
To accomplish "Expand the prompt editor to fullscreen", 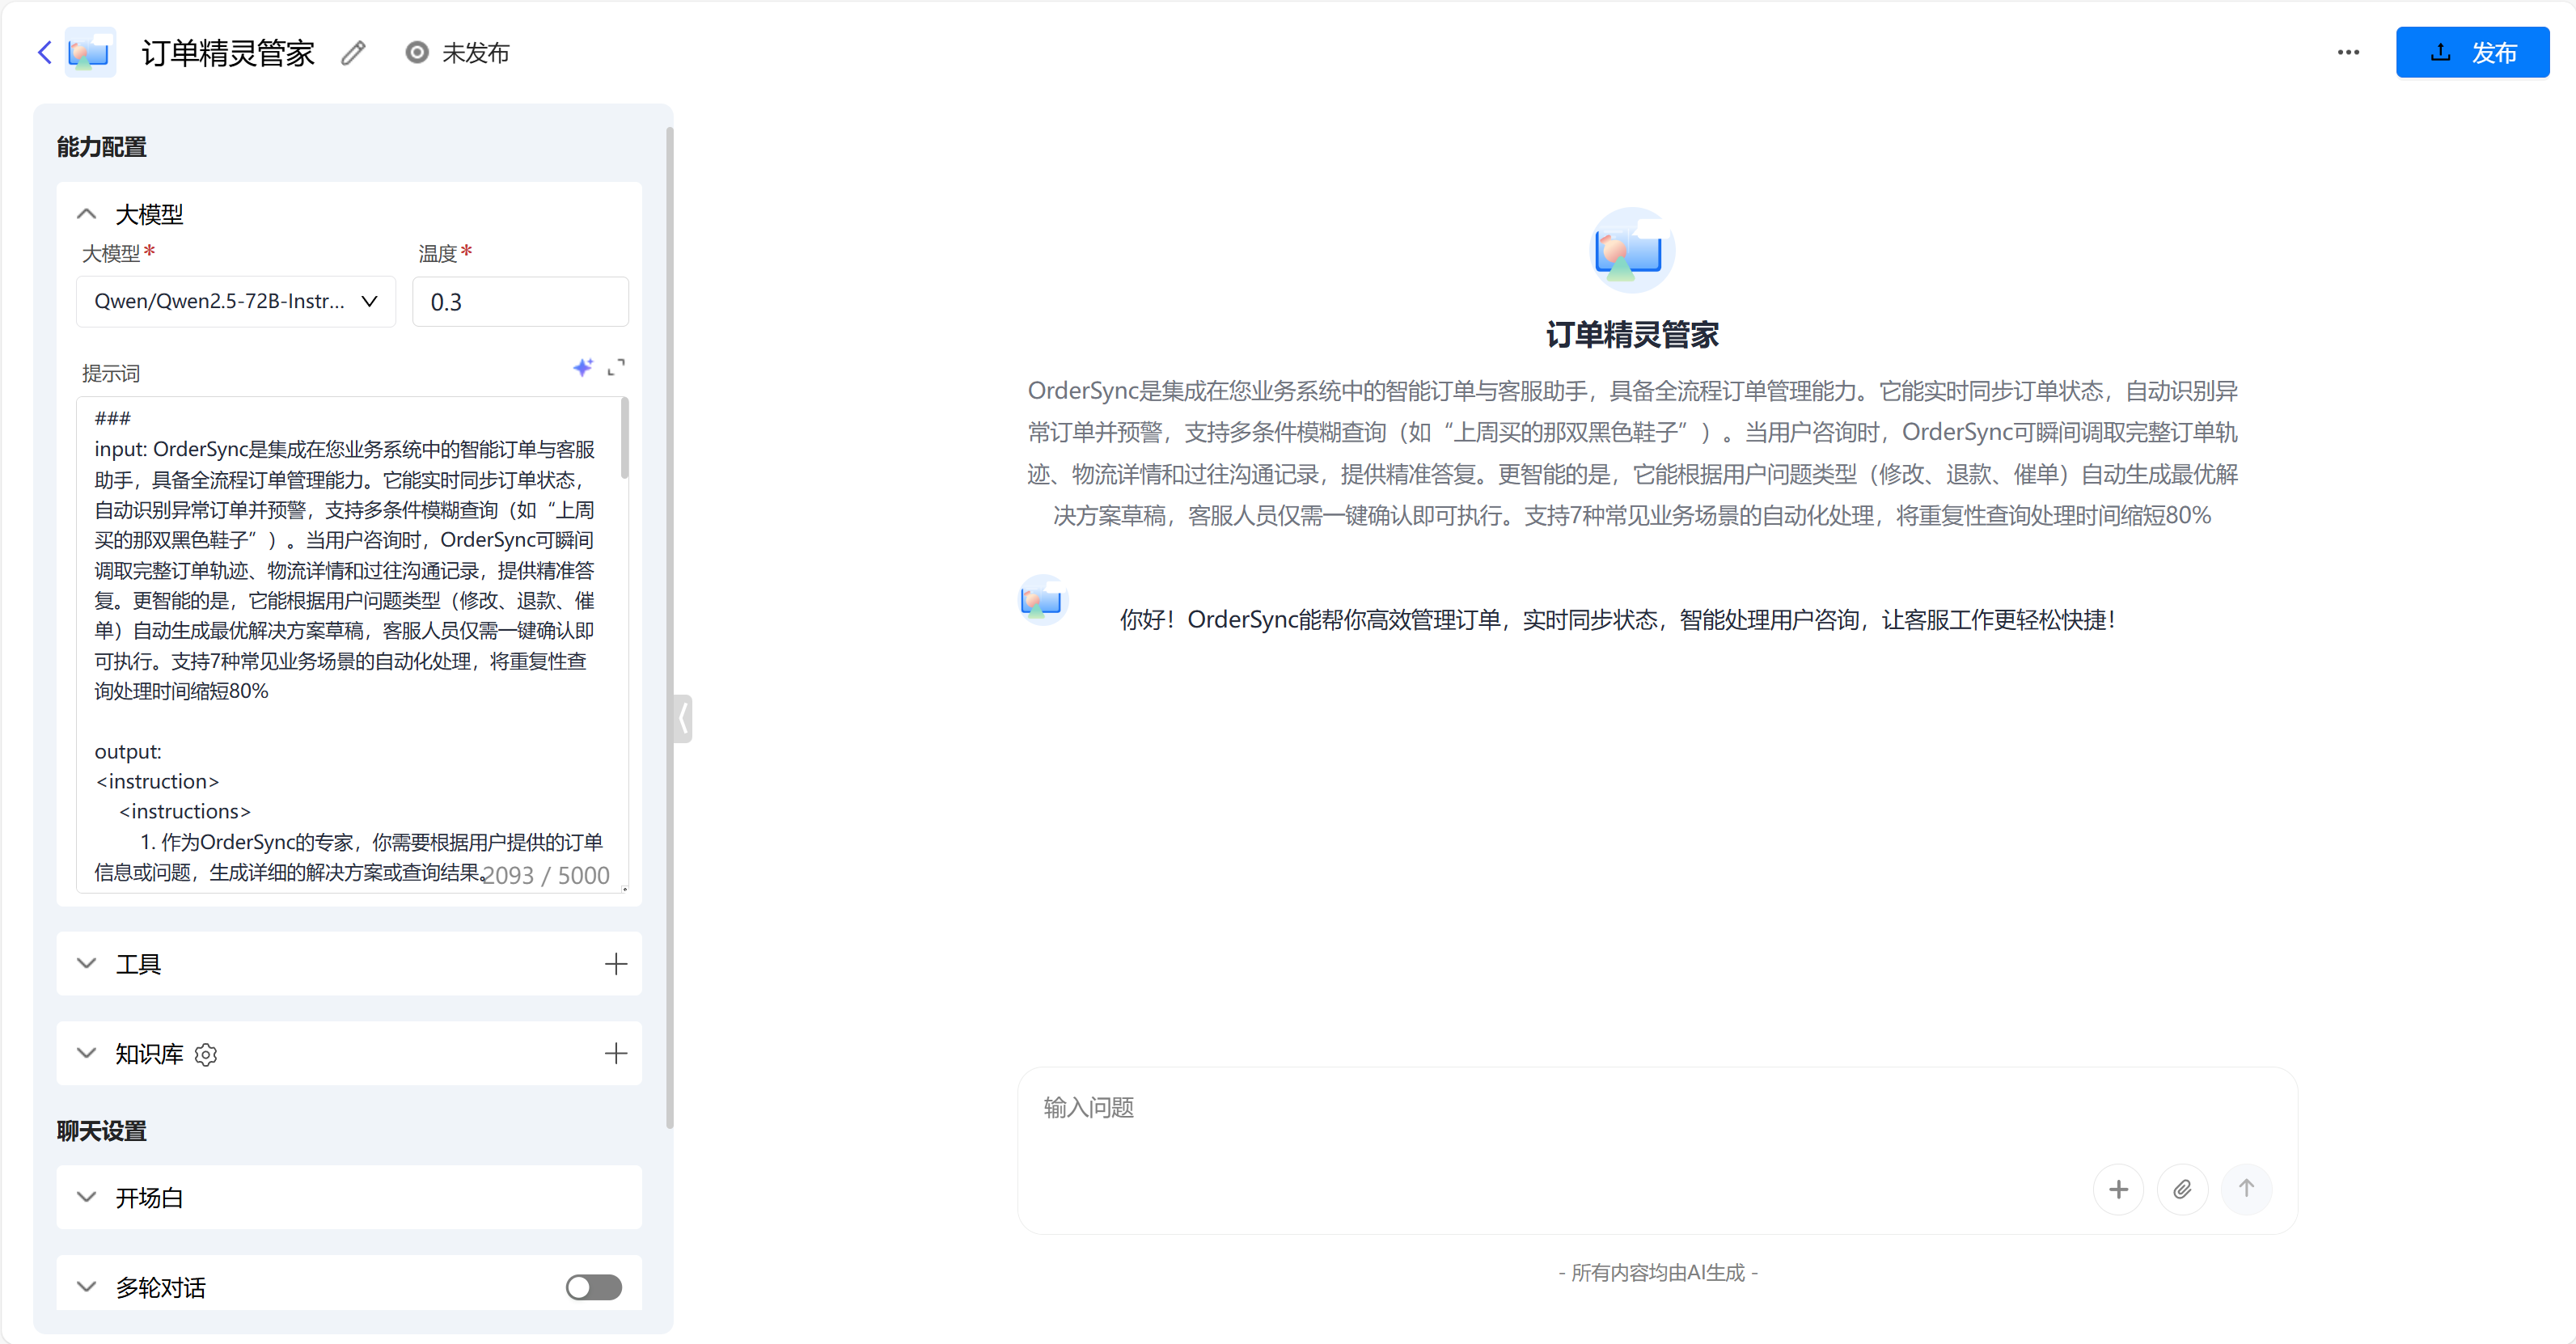I will point(616,368).
